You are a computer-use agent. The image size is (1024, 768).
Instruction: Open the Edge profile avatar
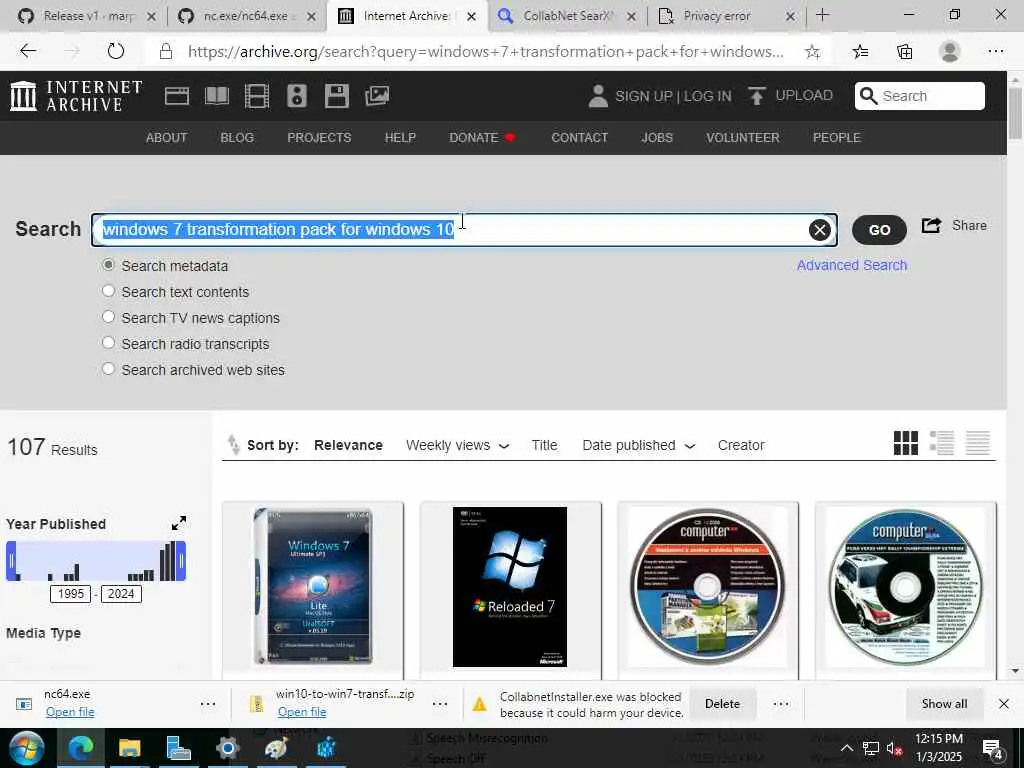click(x=950, y=51)
